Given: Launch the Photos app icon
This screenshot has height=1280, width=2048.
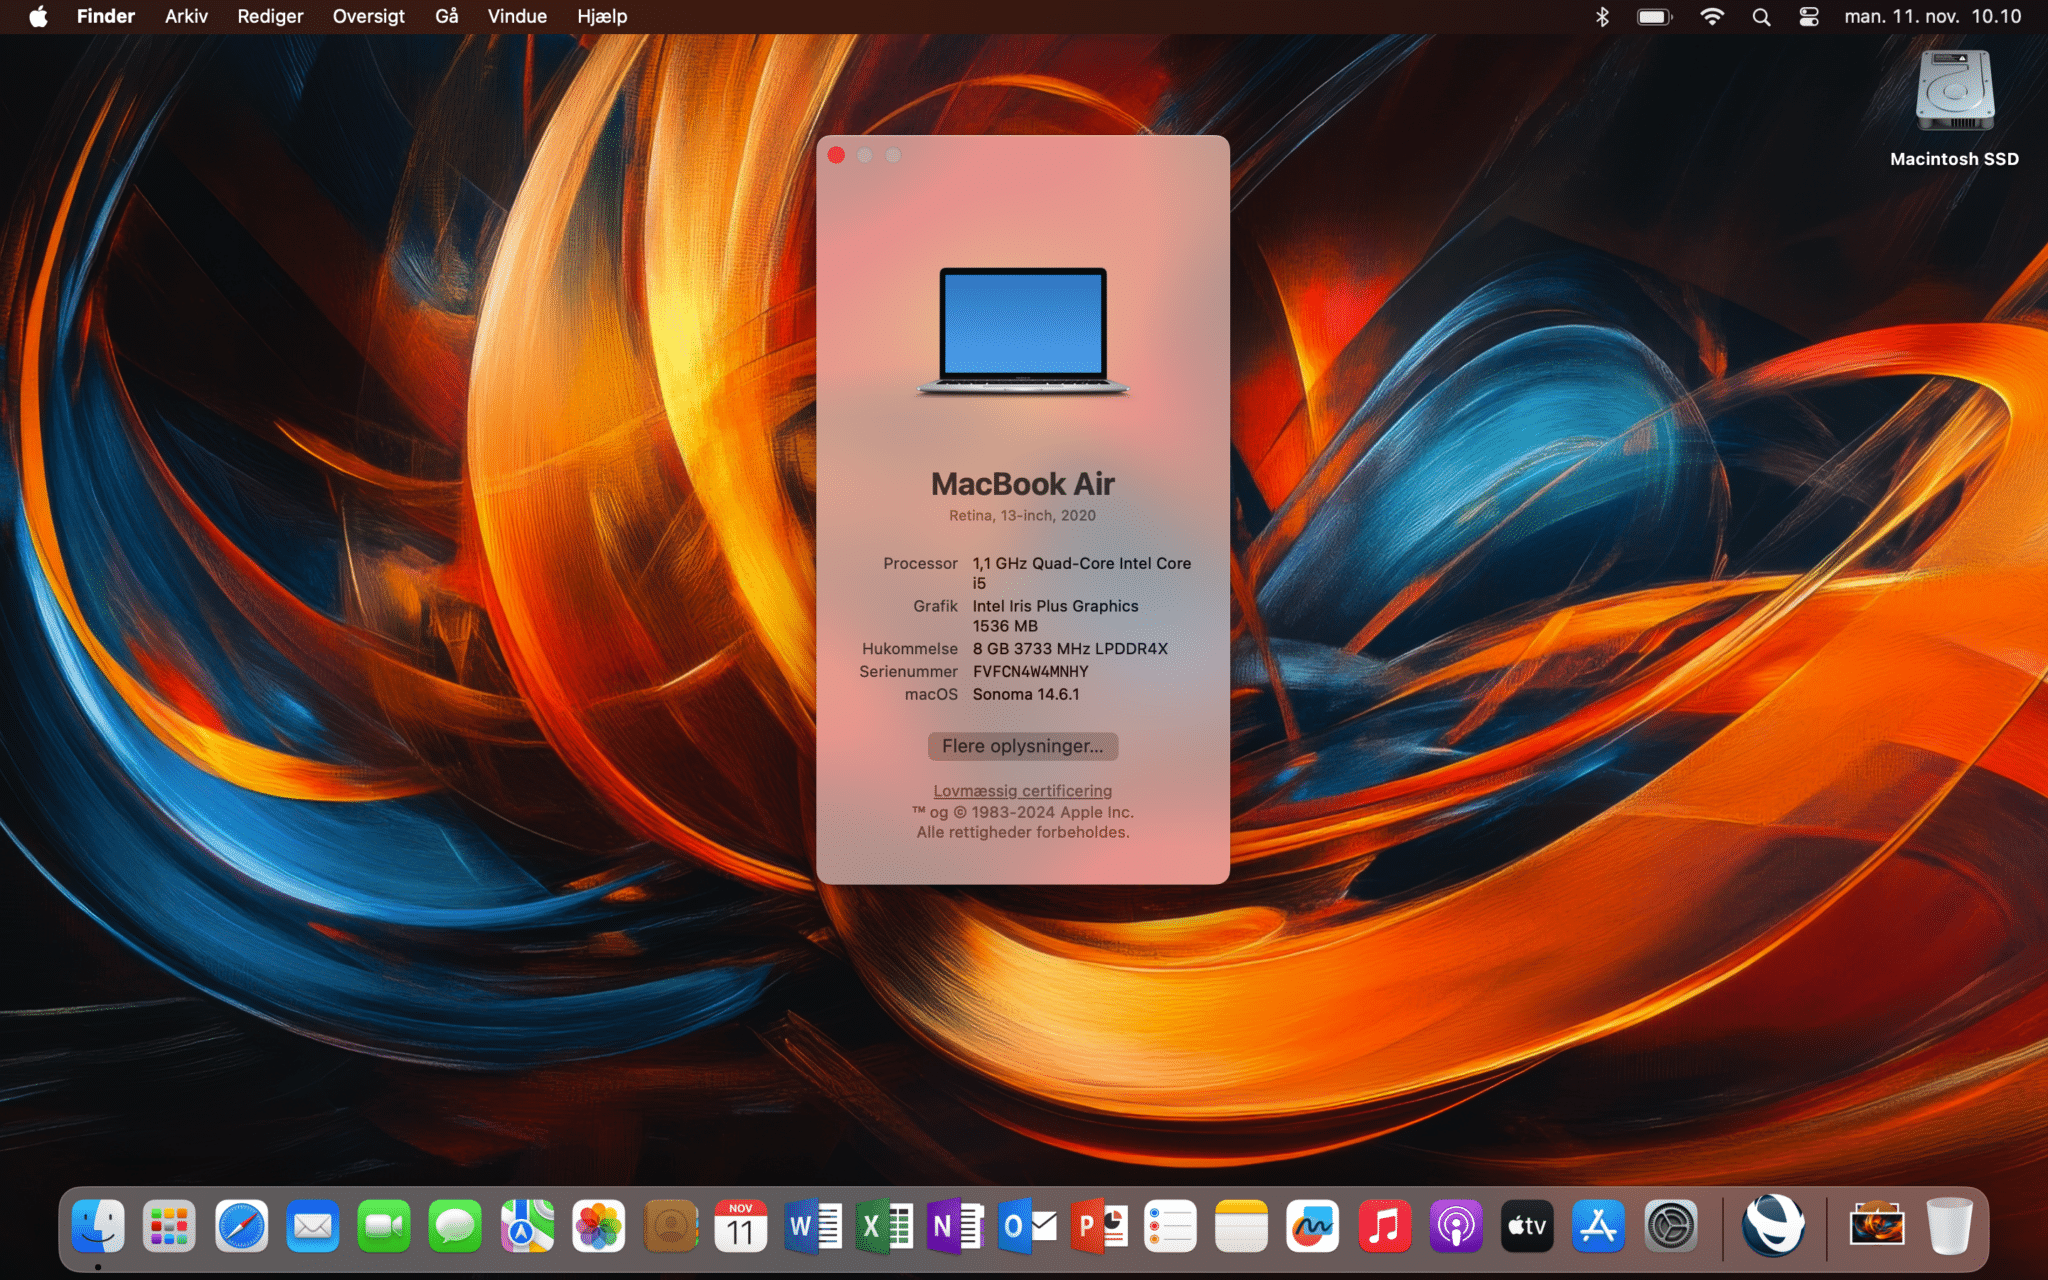Looking at the screenshot, I should (598, 1226).
